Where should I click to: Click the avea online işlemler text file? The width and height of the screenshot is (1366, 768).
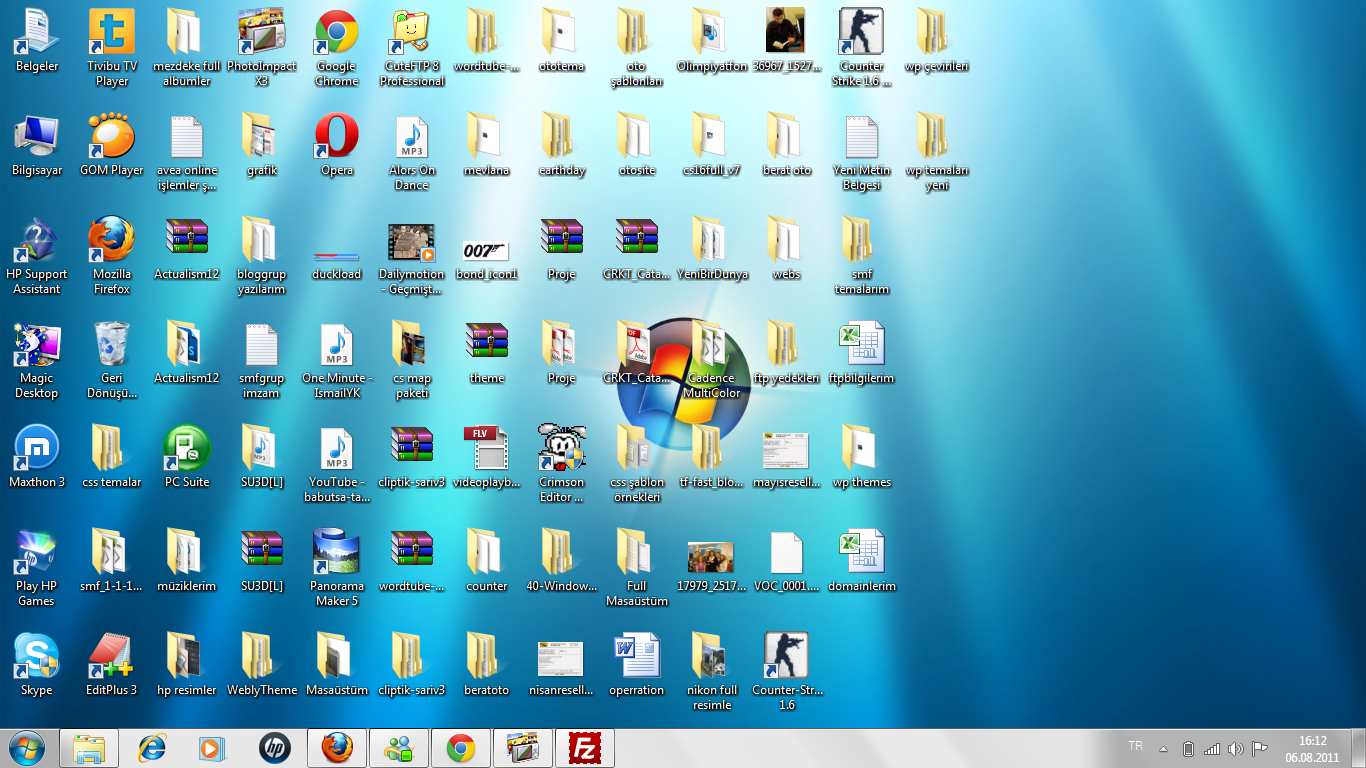coord(187,151)
